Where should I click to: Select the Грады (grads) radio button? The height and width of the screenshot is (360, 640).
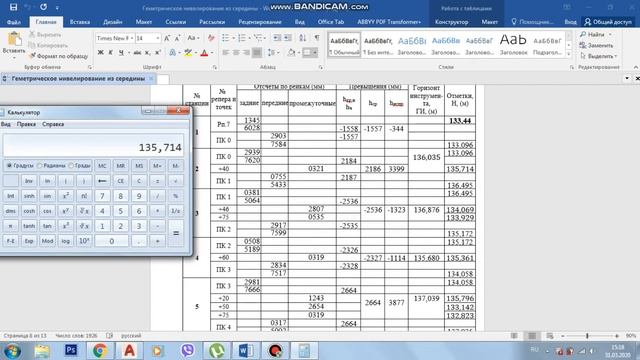tap(71, 166)
